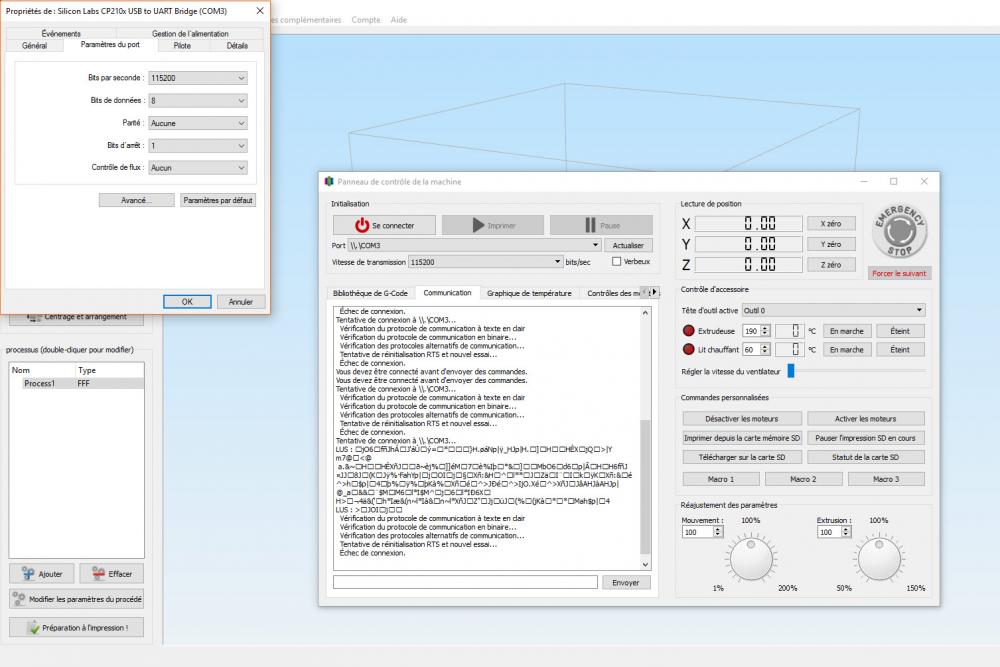Open the Bibliothèque de G-Code tab
This screenshot has width=1000, height=667.
pyautogui.click(x=371, y=293)
